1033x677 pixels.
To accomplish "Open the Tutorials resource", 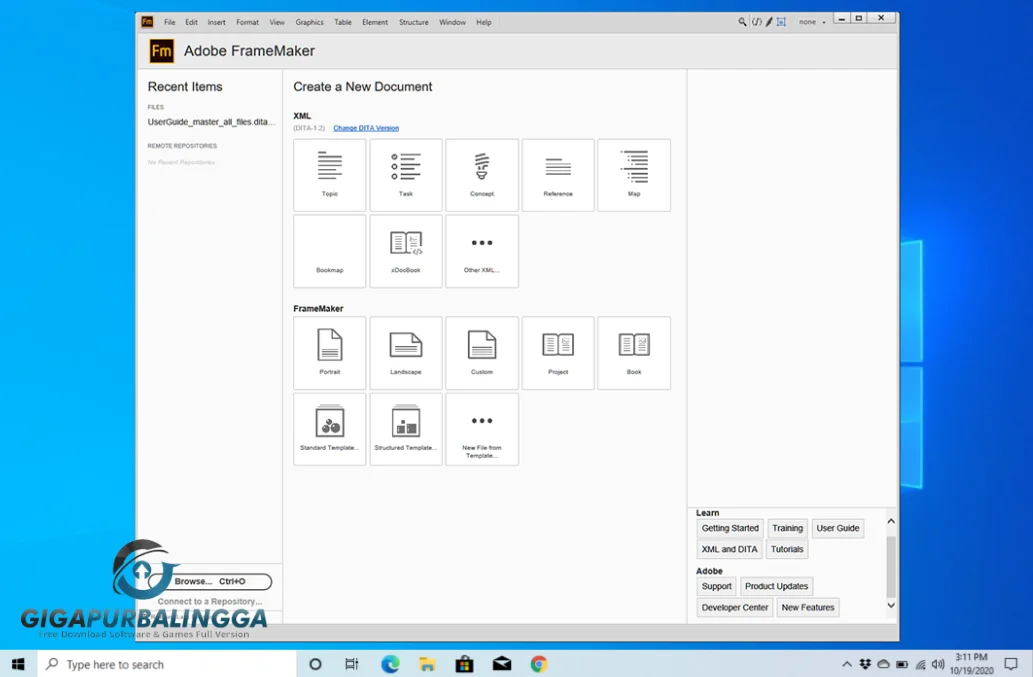I will [x=787, y=549].
